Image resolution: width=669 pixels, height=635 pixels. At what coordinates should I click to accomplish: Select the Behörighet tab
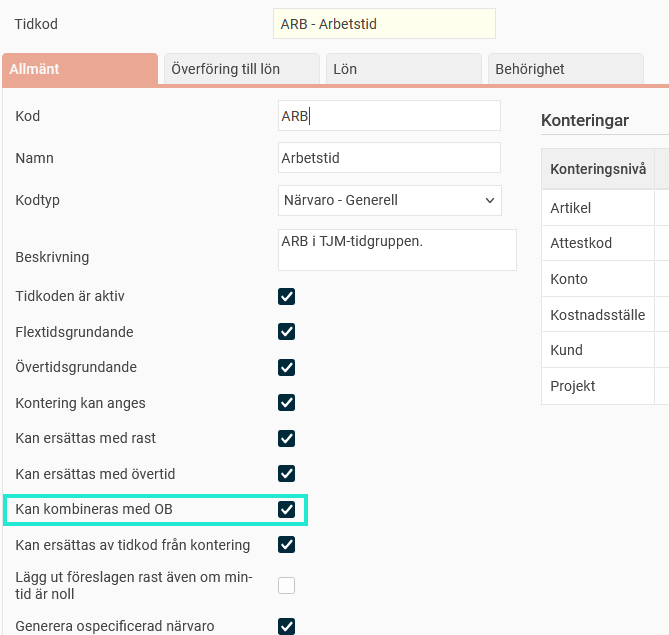point(564,69)
